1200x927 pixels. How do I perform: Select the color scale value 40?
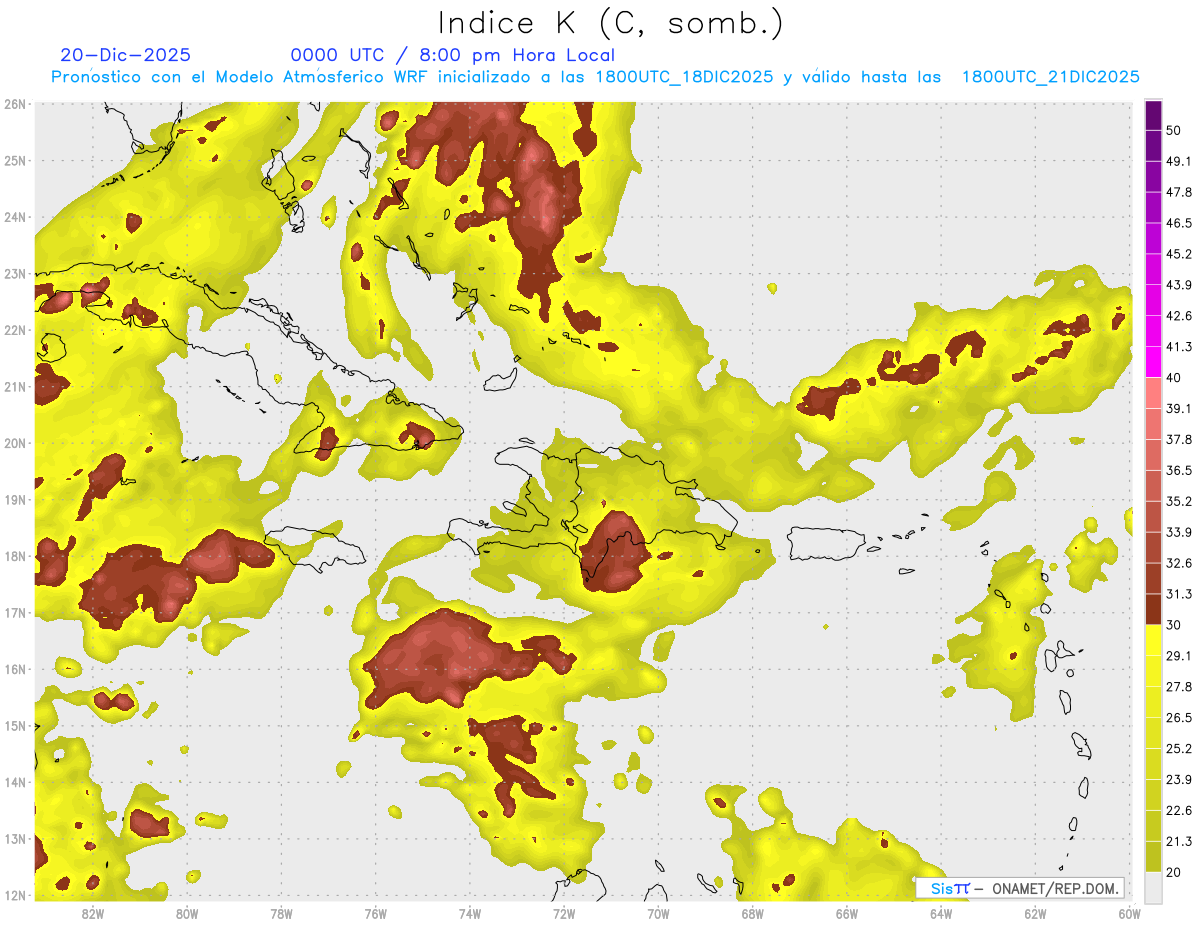pos(1172,378)
